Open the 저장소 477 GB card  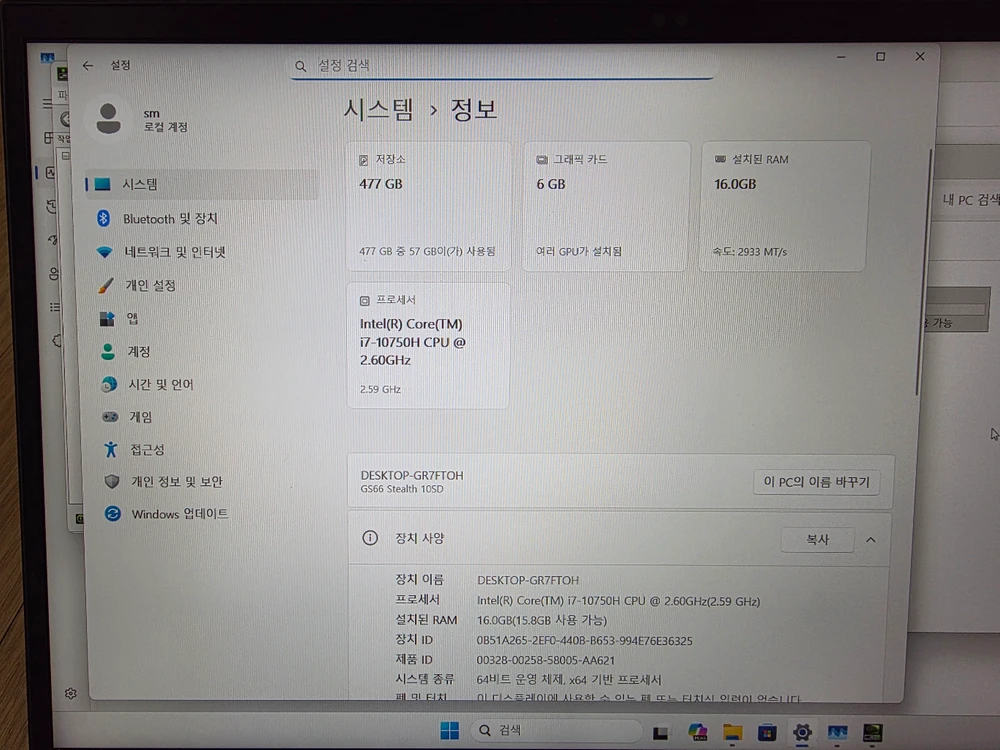tap(428, 207)
